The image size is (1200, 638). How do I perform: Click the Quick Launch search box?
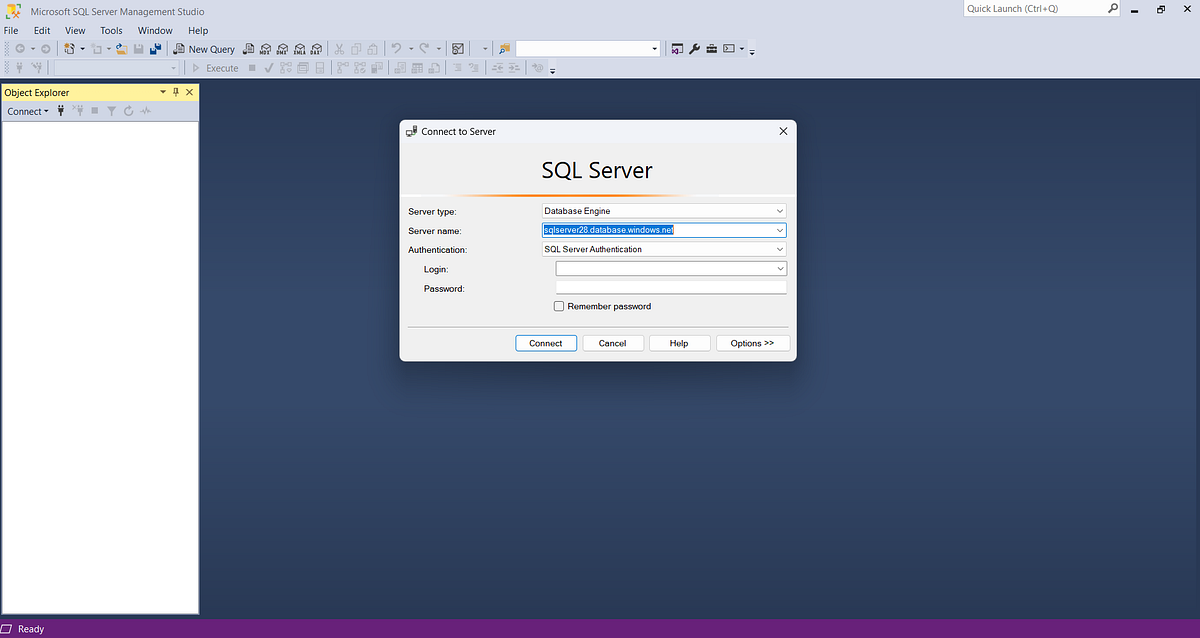1042,8
